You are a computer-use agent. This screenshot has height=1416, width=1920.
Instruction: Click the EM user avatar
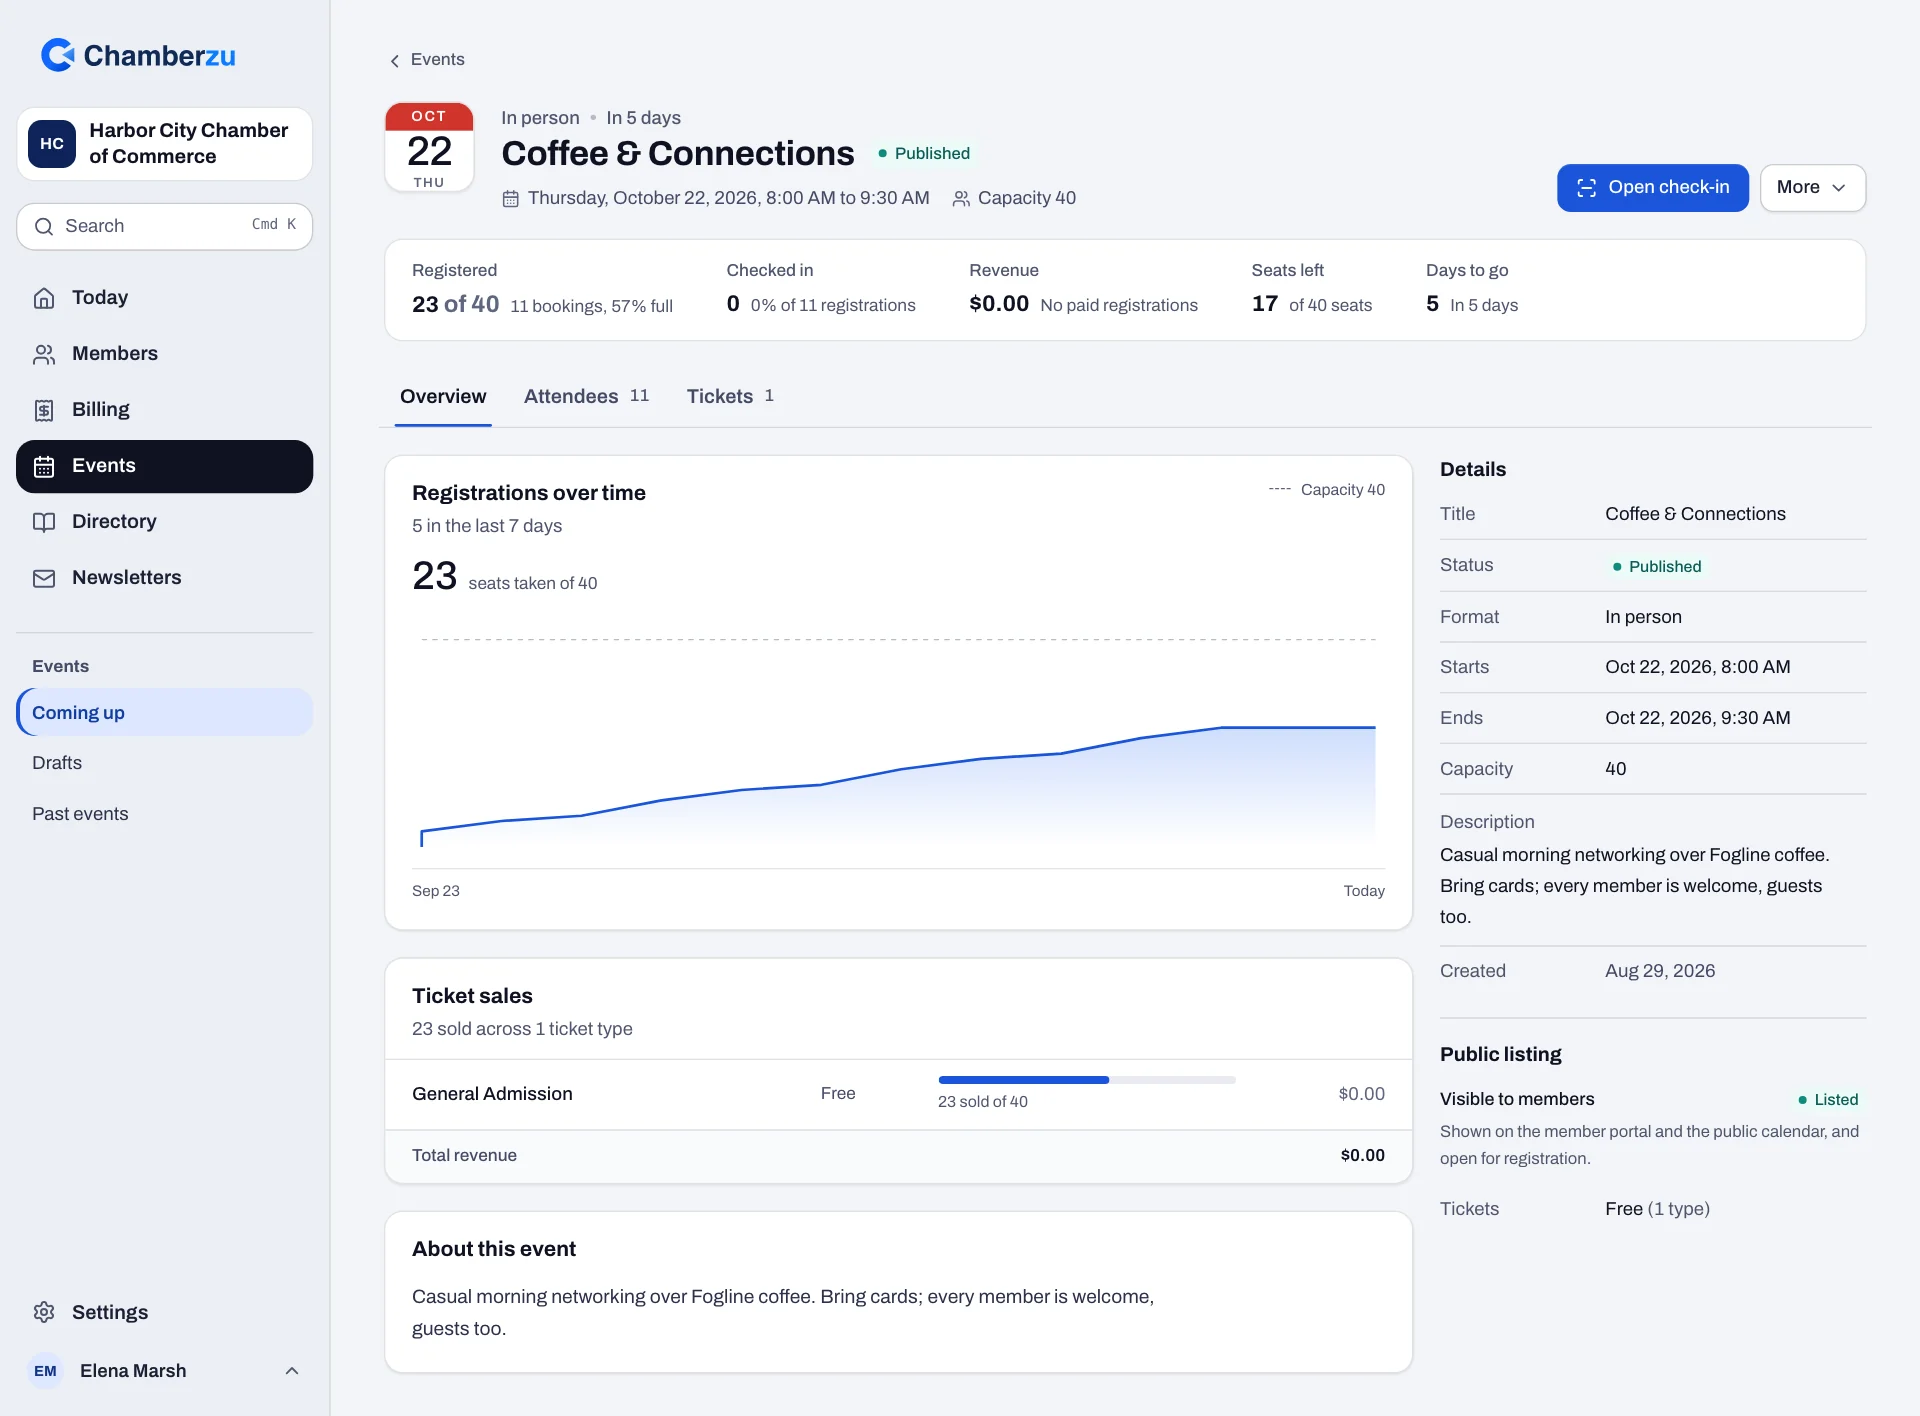(x=45, y=1371)
